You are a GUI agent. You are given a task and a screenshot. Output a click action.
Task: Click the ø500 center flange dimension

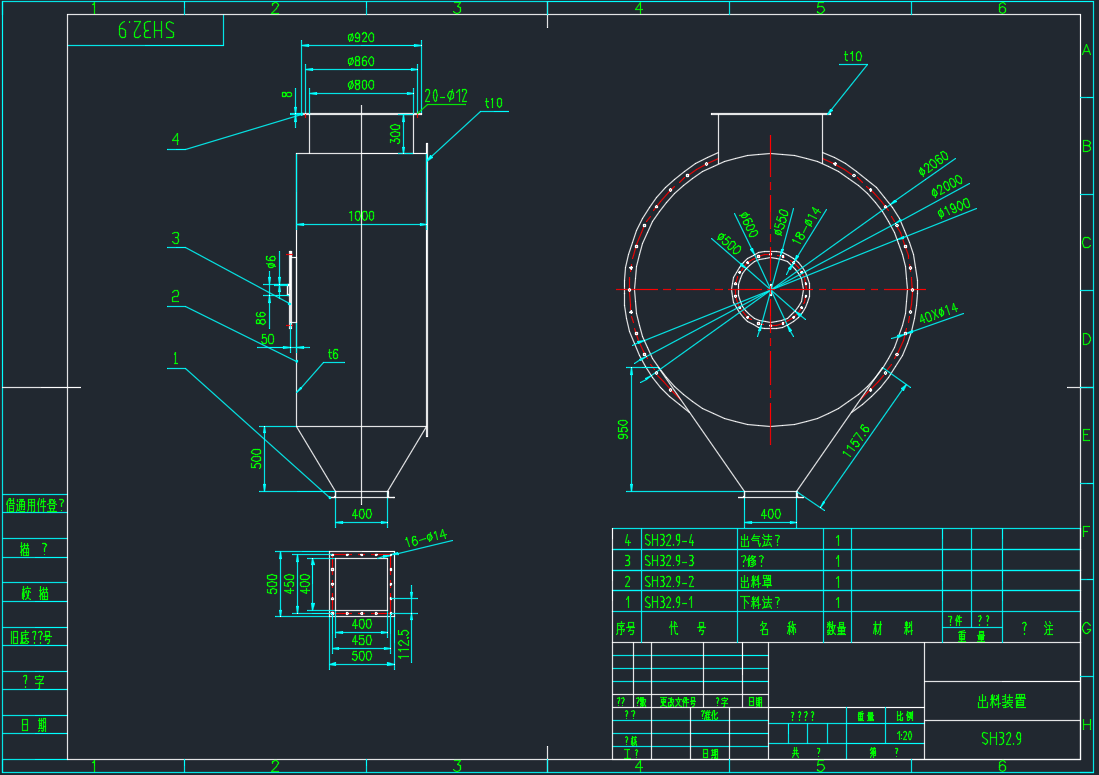(729, 244)
